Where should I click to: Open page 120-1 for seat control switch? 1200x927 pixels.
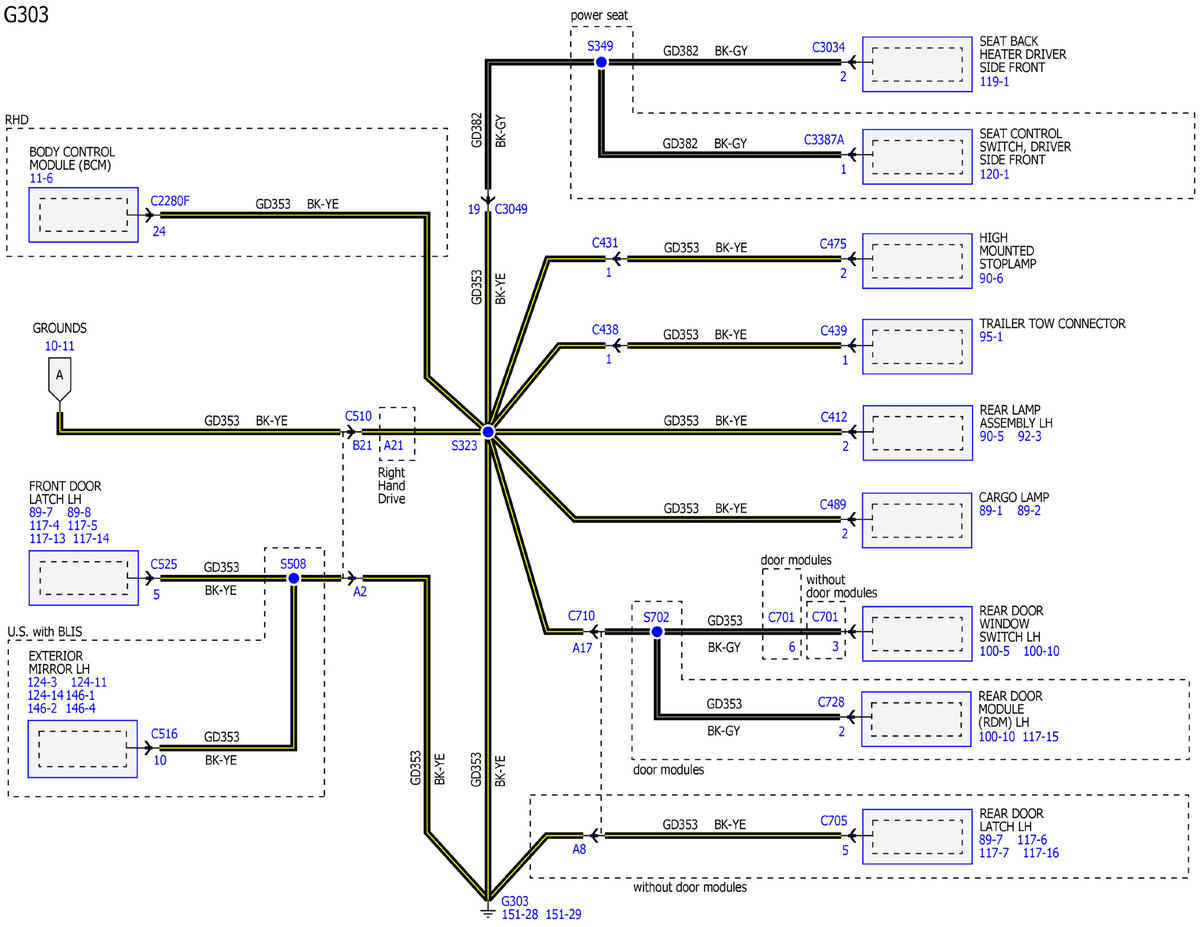995,174
